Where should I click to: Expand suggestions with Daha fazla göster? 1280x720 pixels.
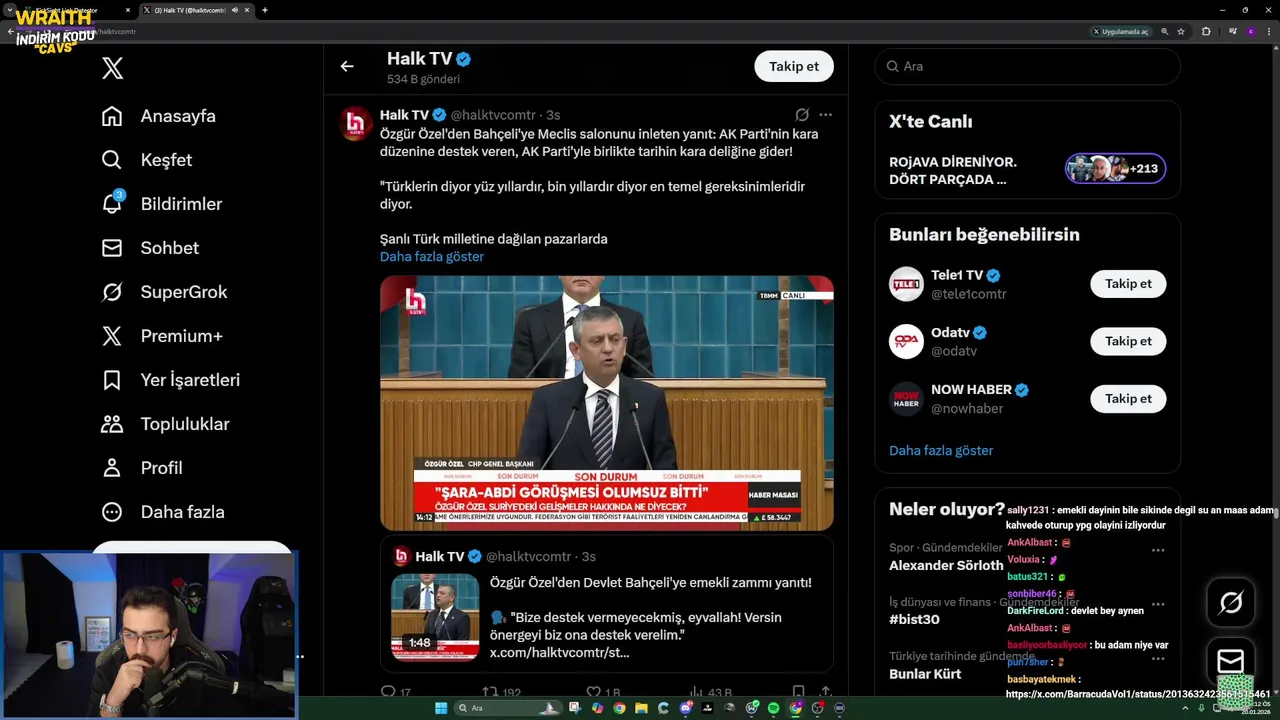click(x=941, y=451)
